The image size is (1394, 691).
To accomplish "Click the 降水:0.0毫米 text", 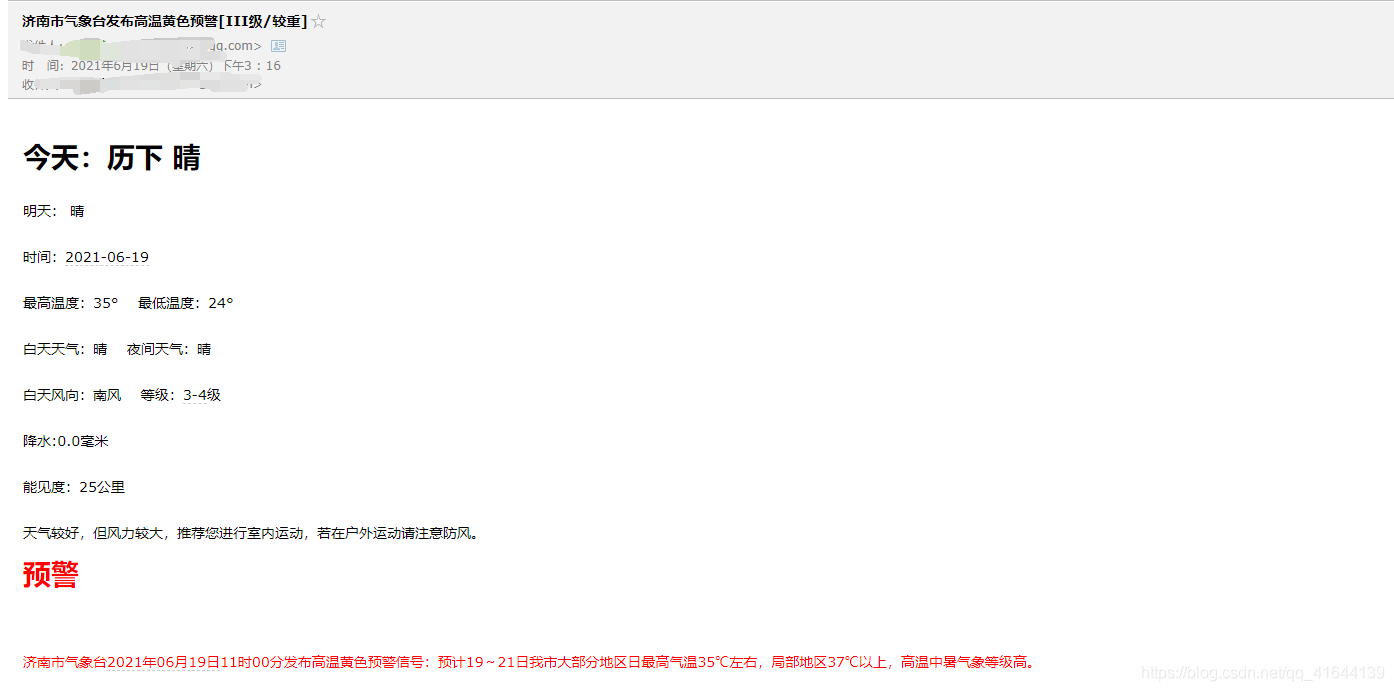I will (65, 440).
